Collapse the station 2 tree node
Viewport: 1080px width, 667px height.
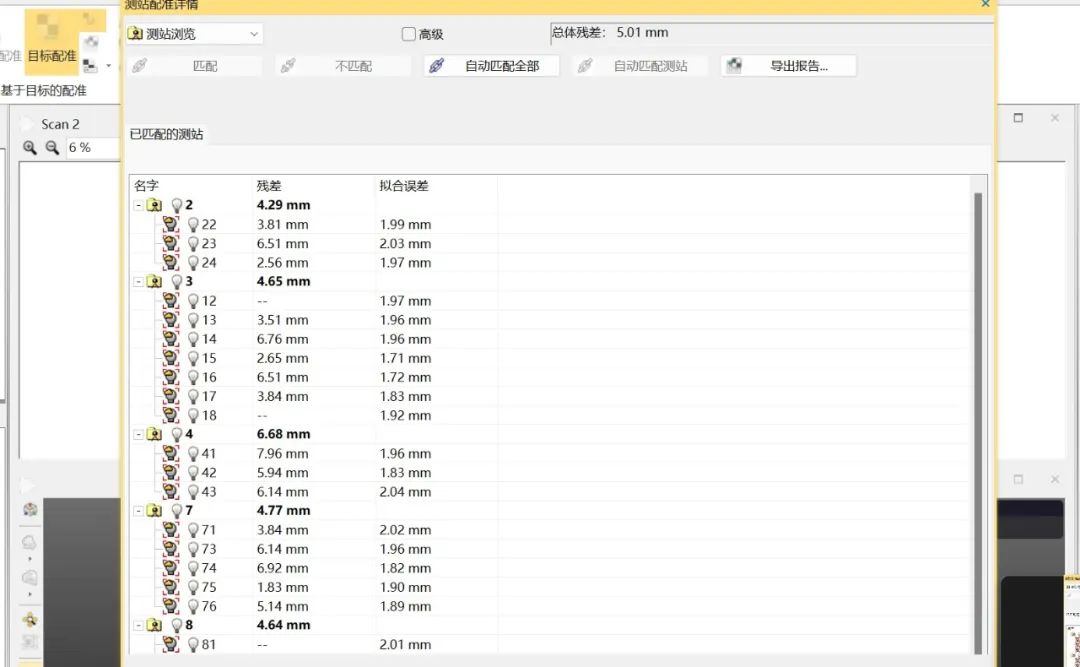[x=138, y=205]
